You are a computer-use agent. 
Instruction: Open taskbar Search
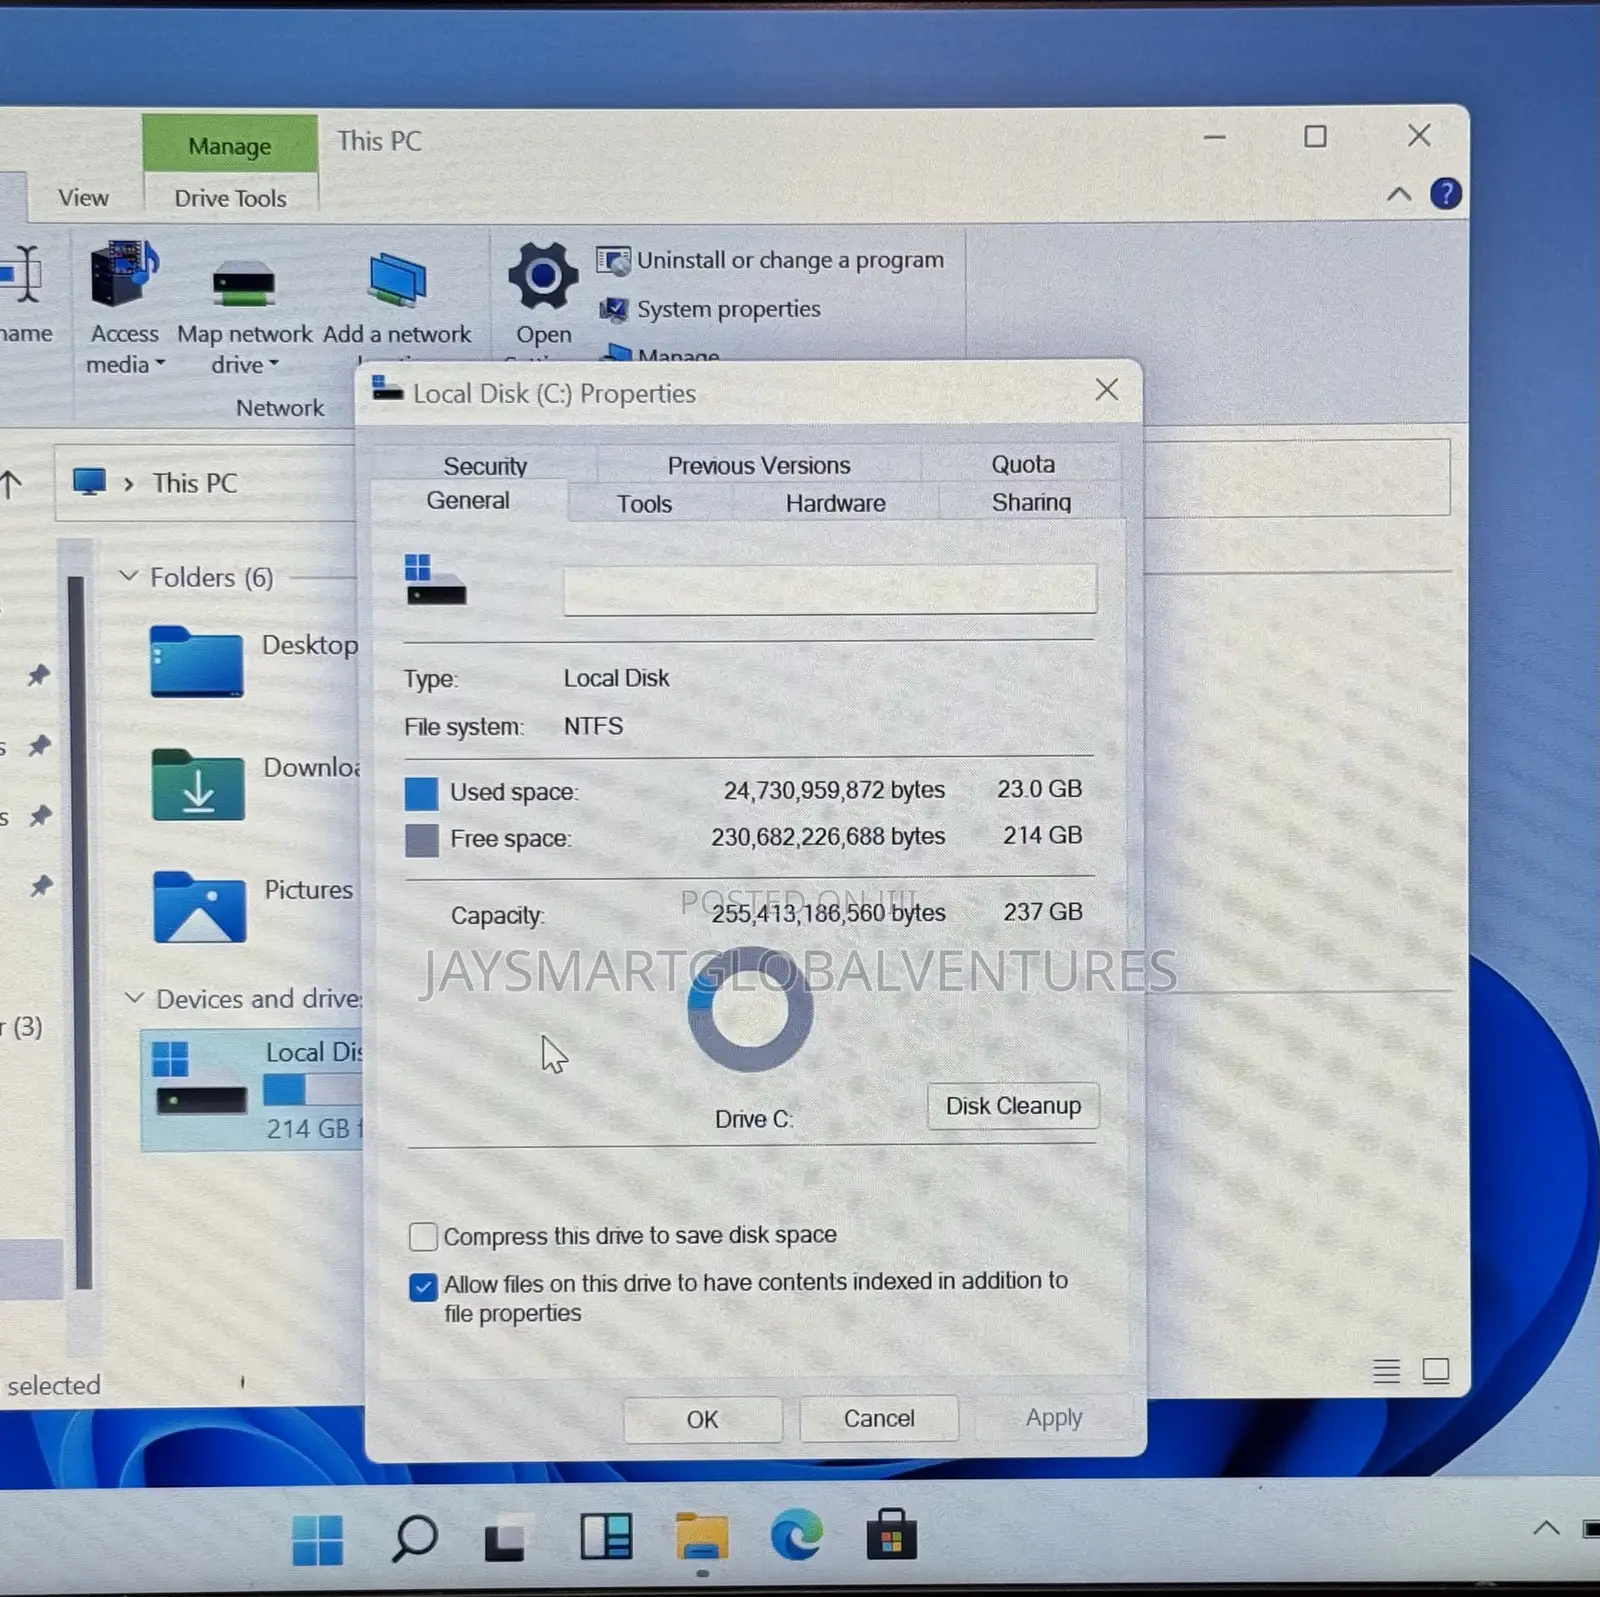pos(414,1538)
